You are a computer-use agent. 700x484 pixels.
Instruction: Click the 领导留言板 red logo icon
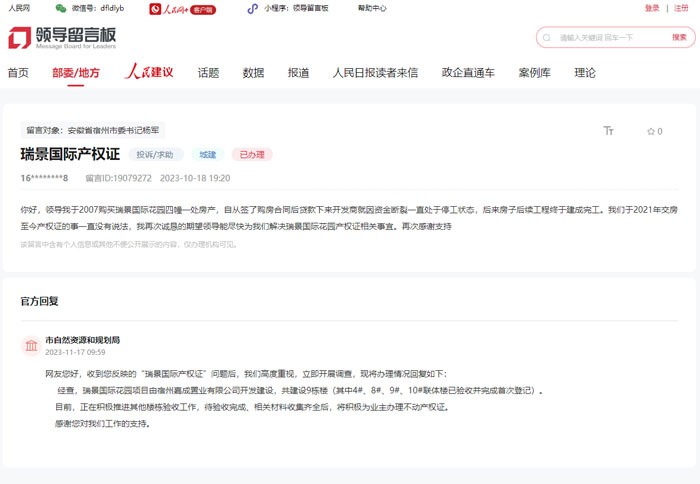20,38
